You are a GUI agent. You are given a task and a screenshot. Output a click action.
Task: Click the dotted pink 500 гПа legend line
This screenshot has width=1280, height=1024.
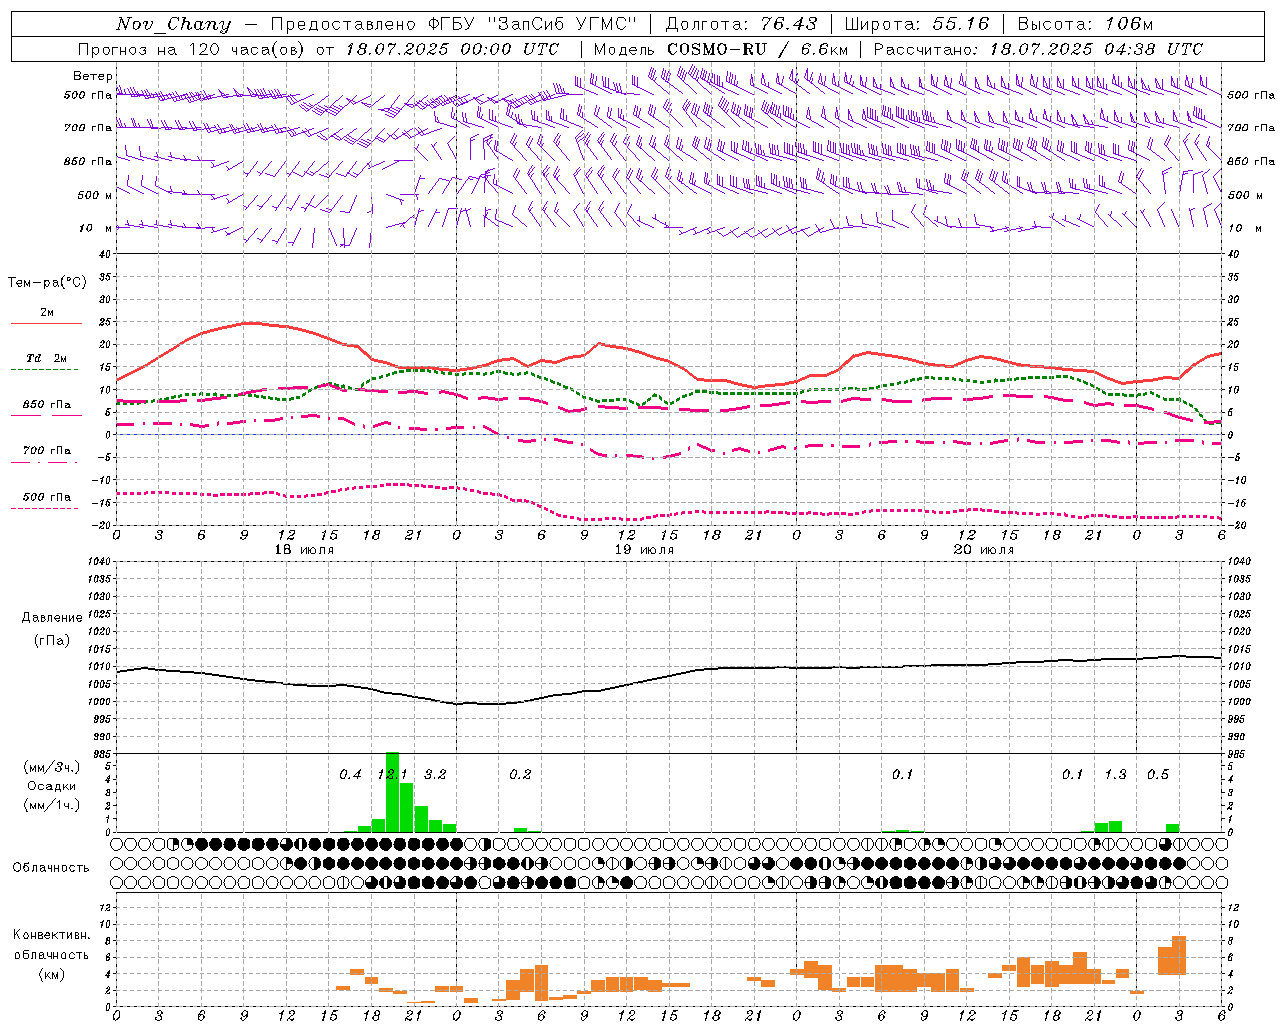pos(46,508)
